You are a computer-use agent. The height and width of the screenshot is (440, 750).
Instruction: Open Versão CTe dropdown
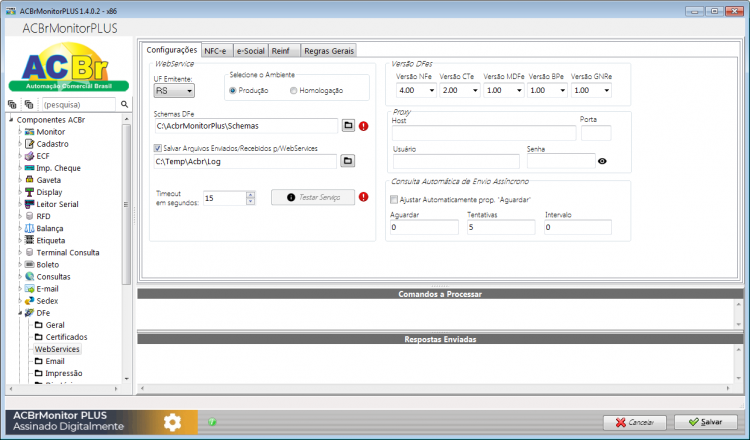460,90
